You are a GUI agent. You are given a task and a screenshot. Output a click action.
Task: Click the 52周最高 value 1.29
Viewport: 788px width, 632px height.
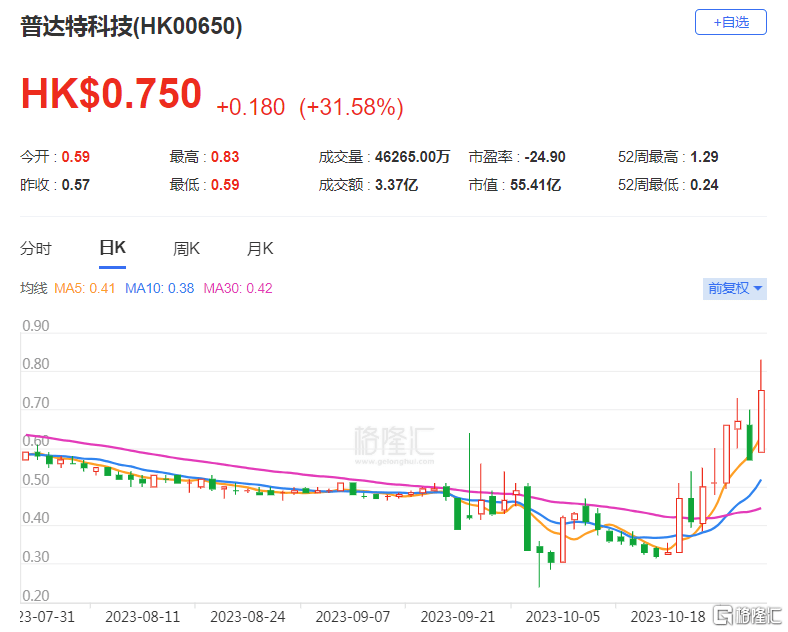[x=704, y=157]
